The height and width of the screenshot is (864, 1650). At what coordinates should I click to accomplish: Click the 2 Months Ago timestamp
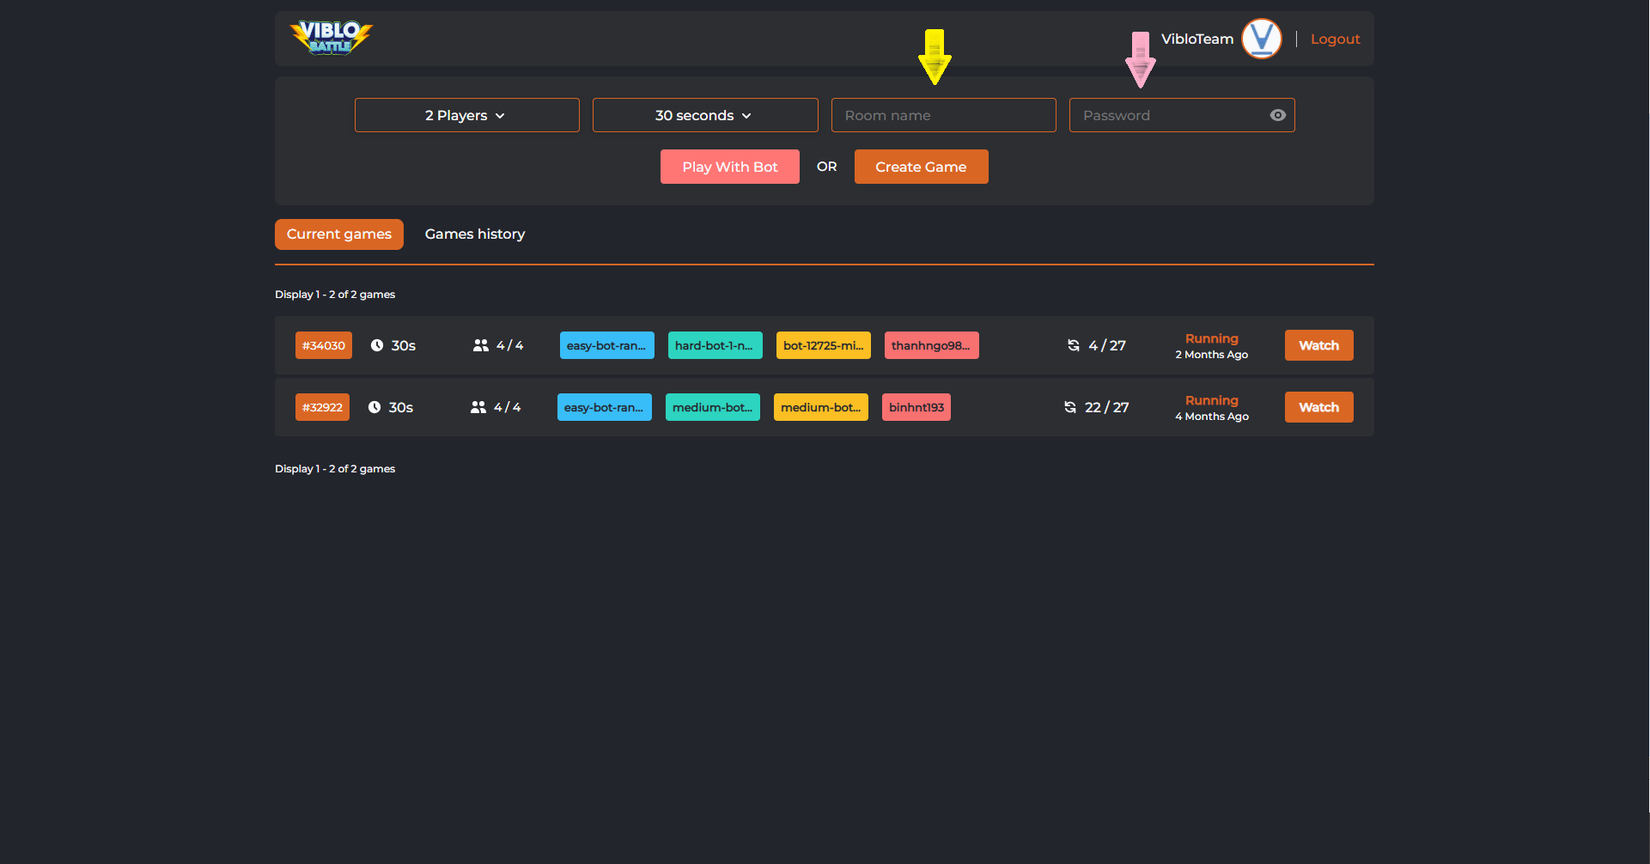[1211, 355]
